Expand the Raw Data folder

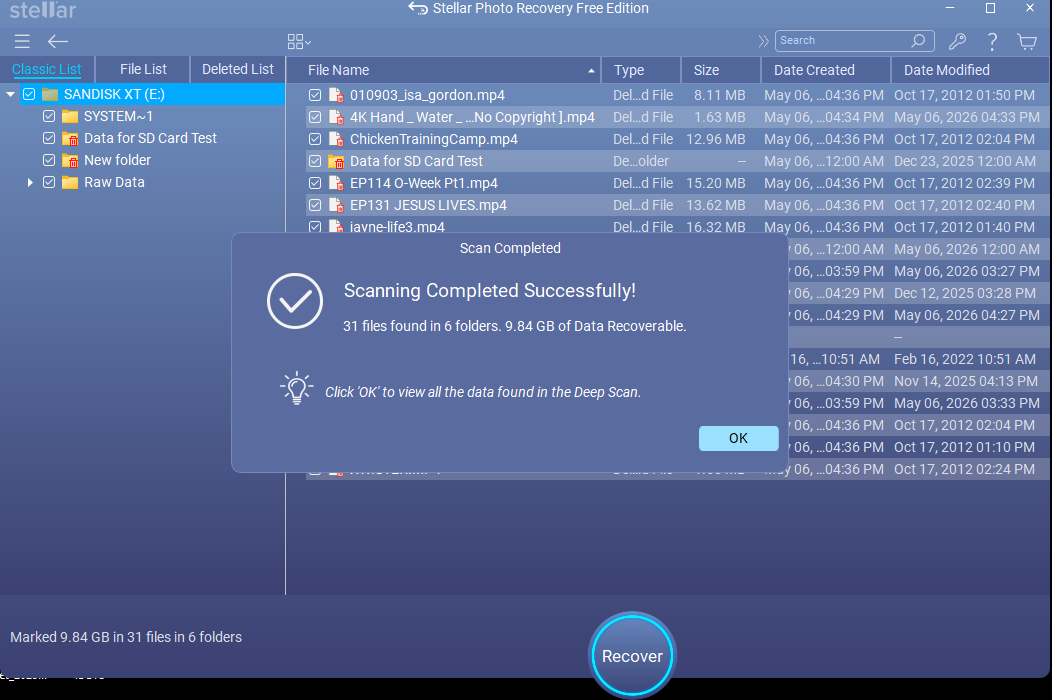[30, 183]
